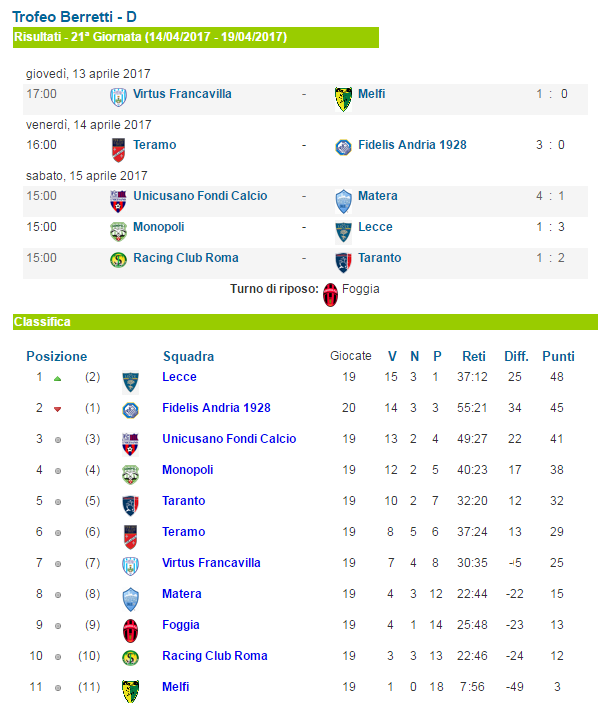Open Unicusano Fondi Calcio link in standings
Screen dimensions: 605x703
(x=229, y=438)
